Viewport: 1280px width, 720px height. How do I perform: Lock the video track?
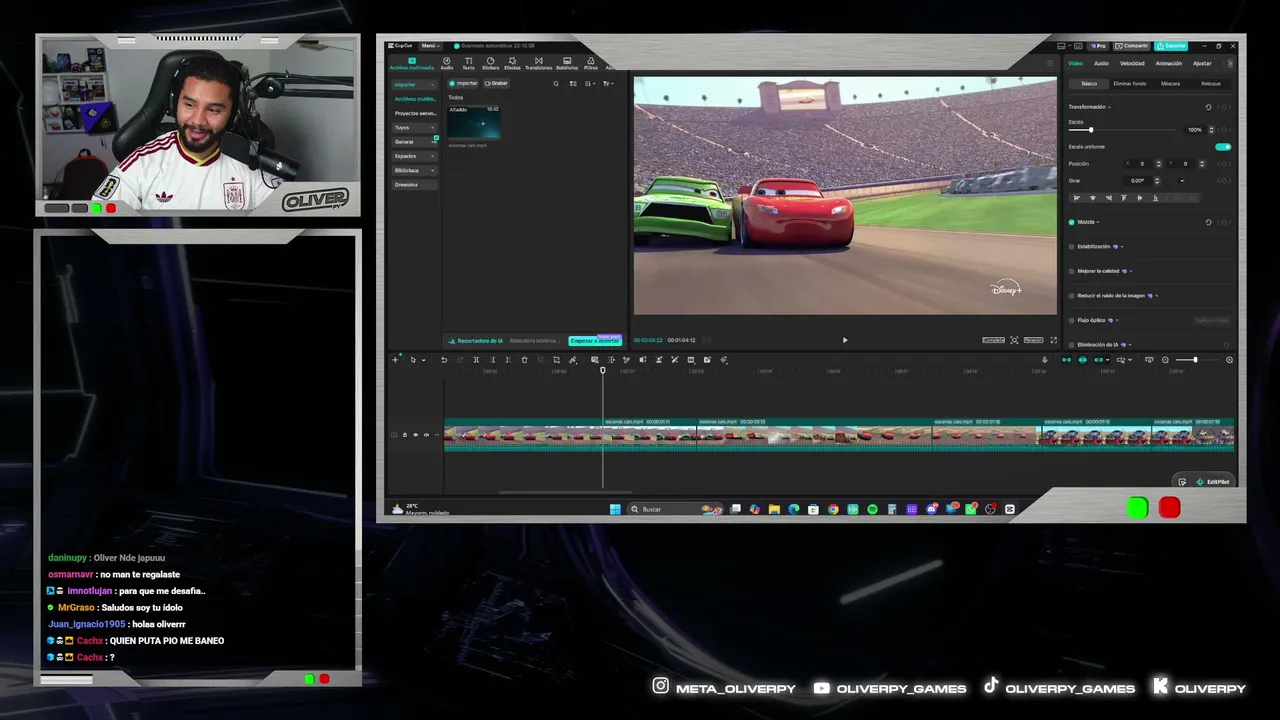405,435
